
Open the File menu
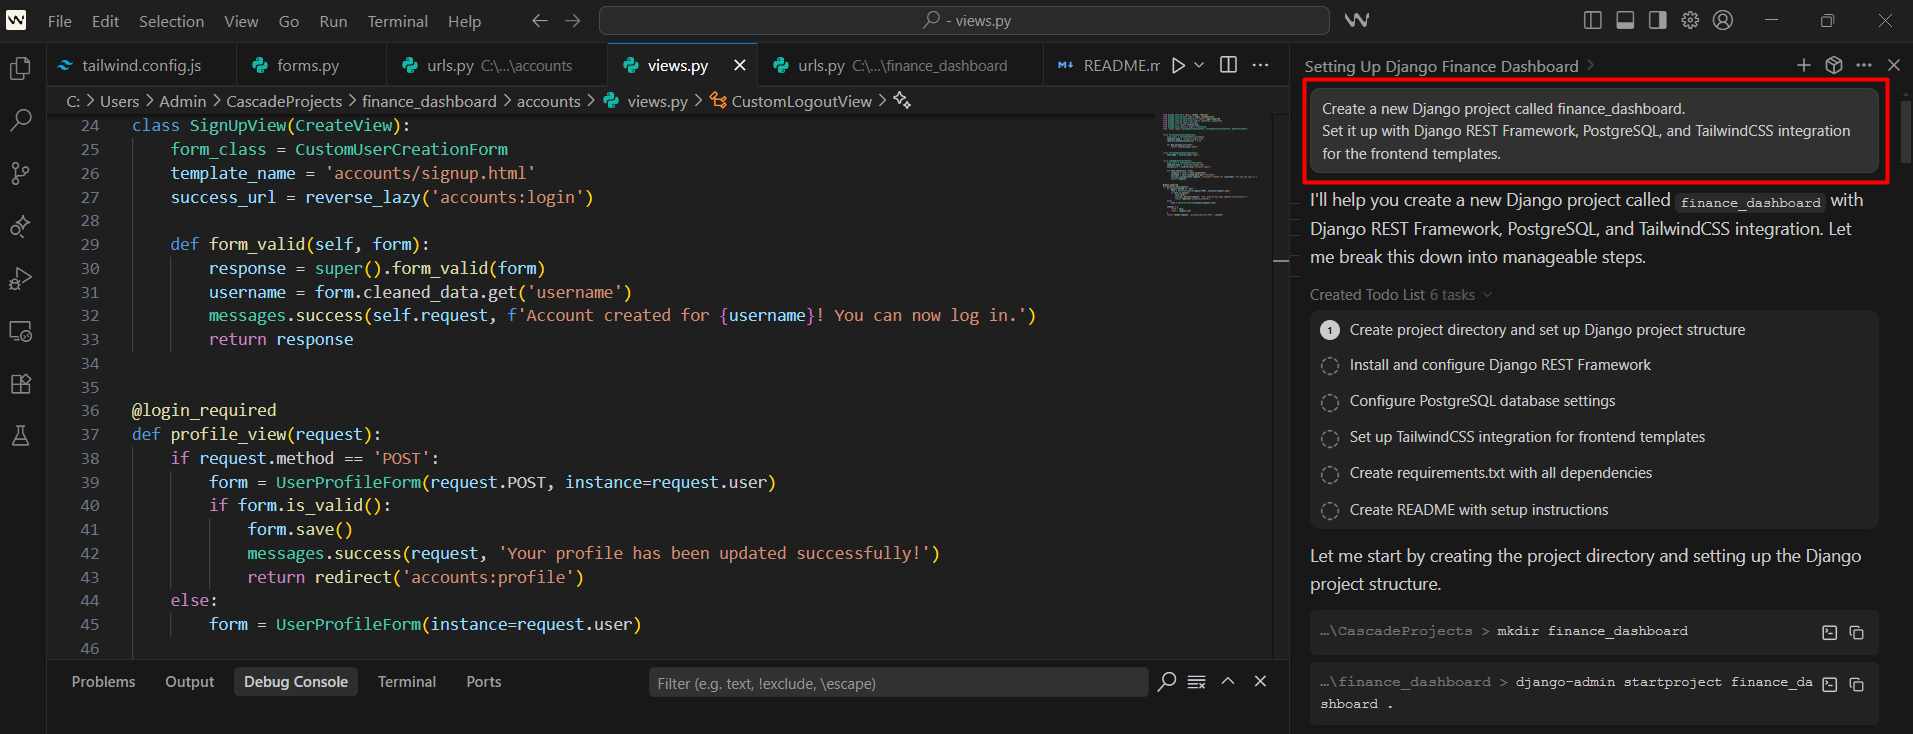point(60,21)
